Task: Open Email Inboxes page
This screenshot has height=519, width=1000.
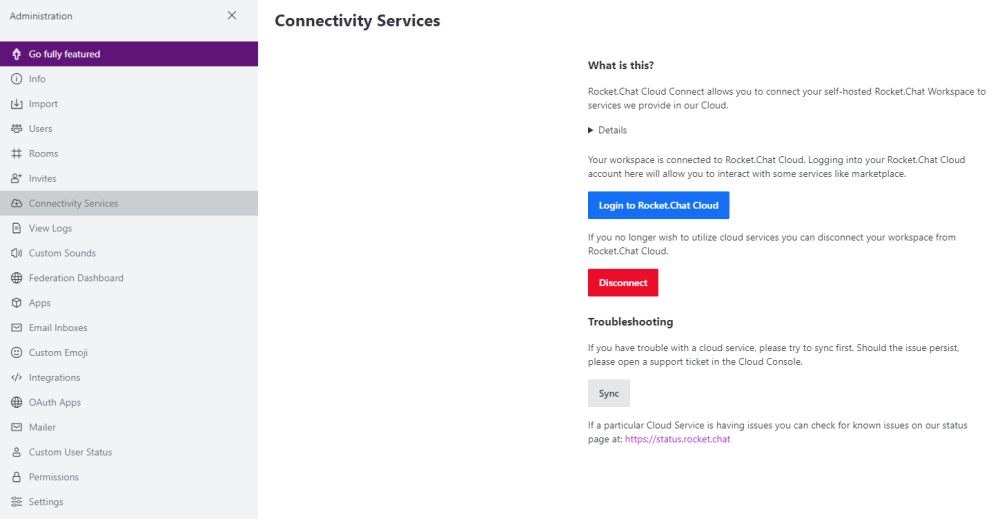Action: (129, 328)
